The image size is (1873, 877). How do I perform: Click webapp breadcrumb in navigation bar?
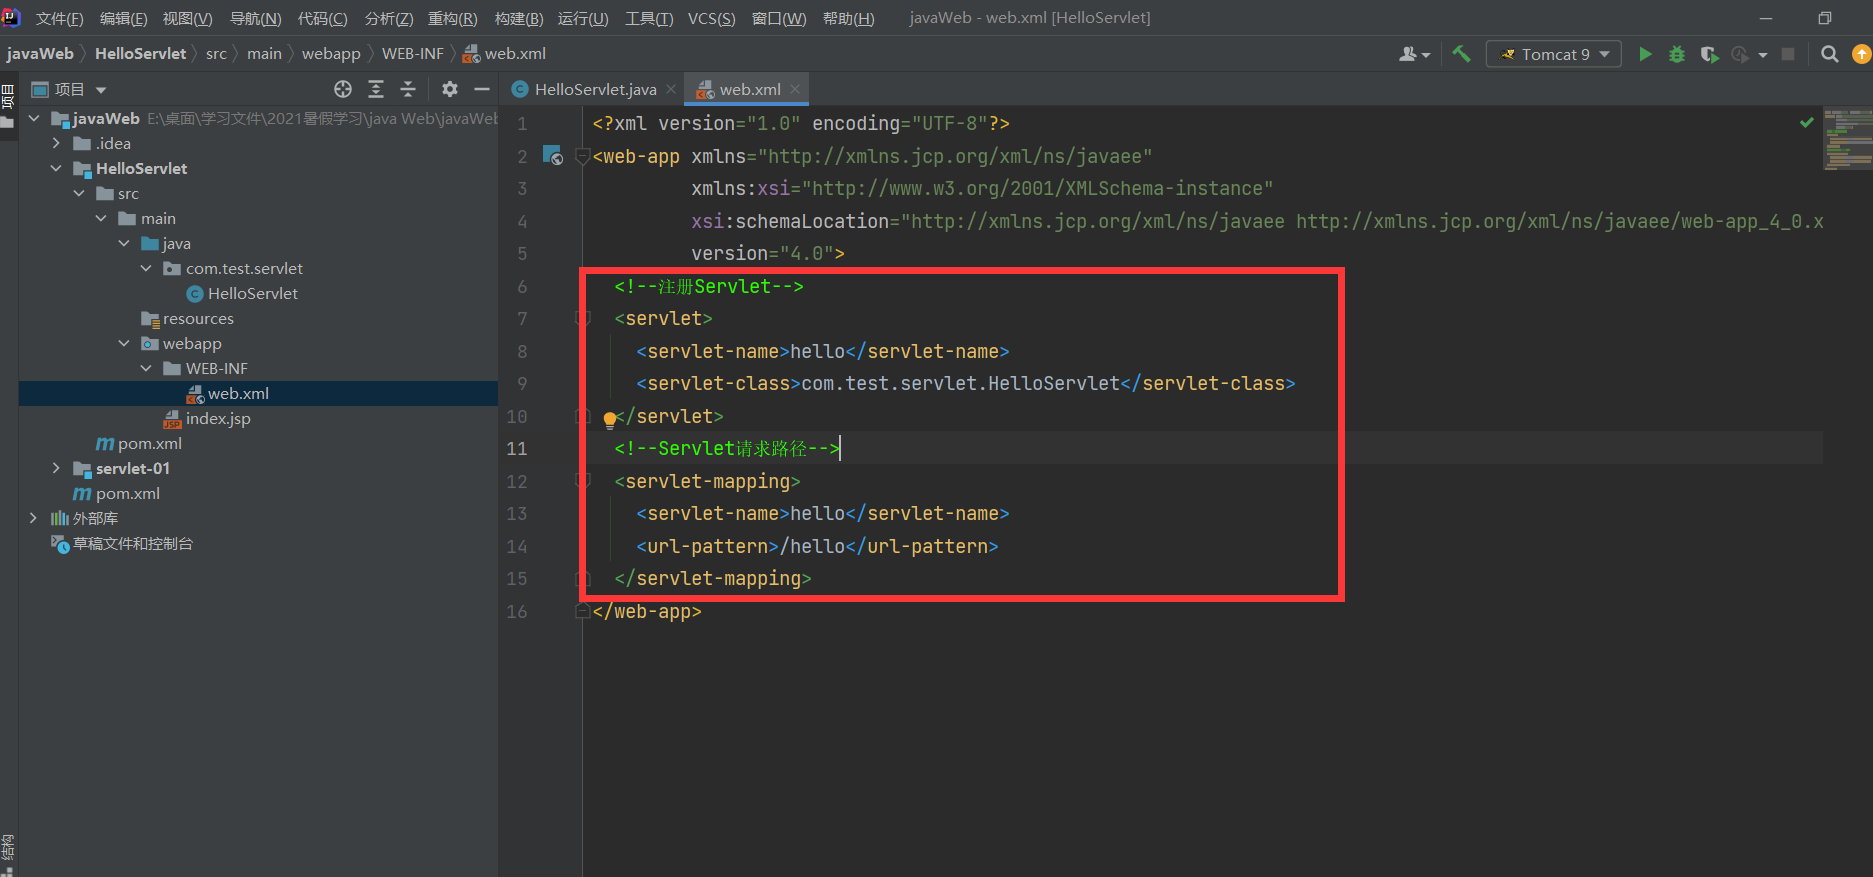click(331, 54)
